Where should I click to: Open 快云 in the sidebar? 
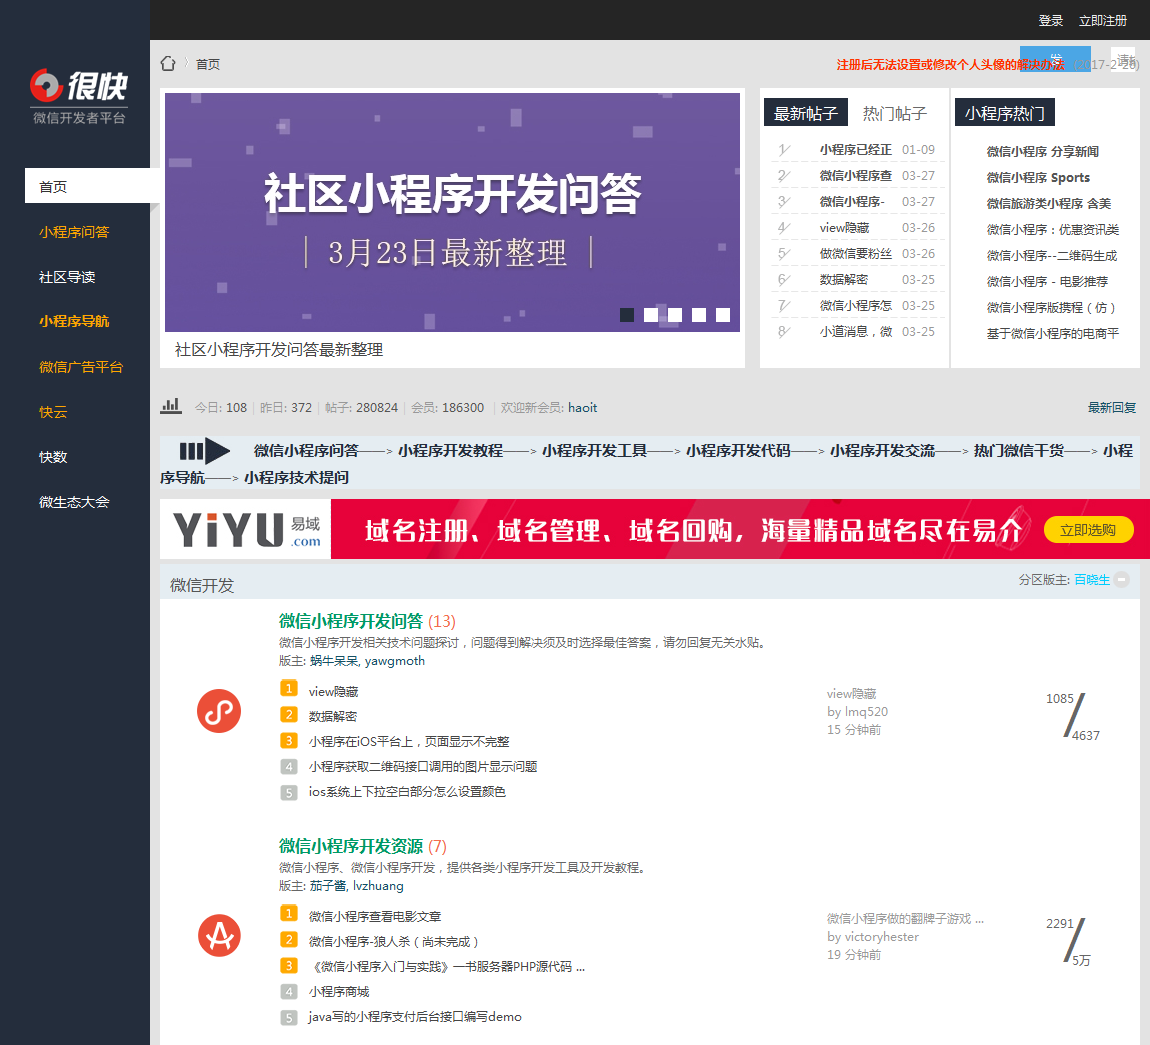coord(53,411)
